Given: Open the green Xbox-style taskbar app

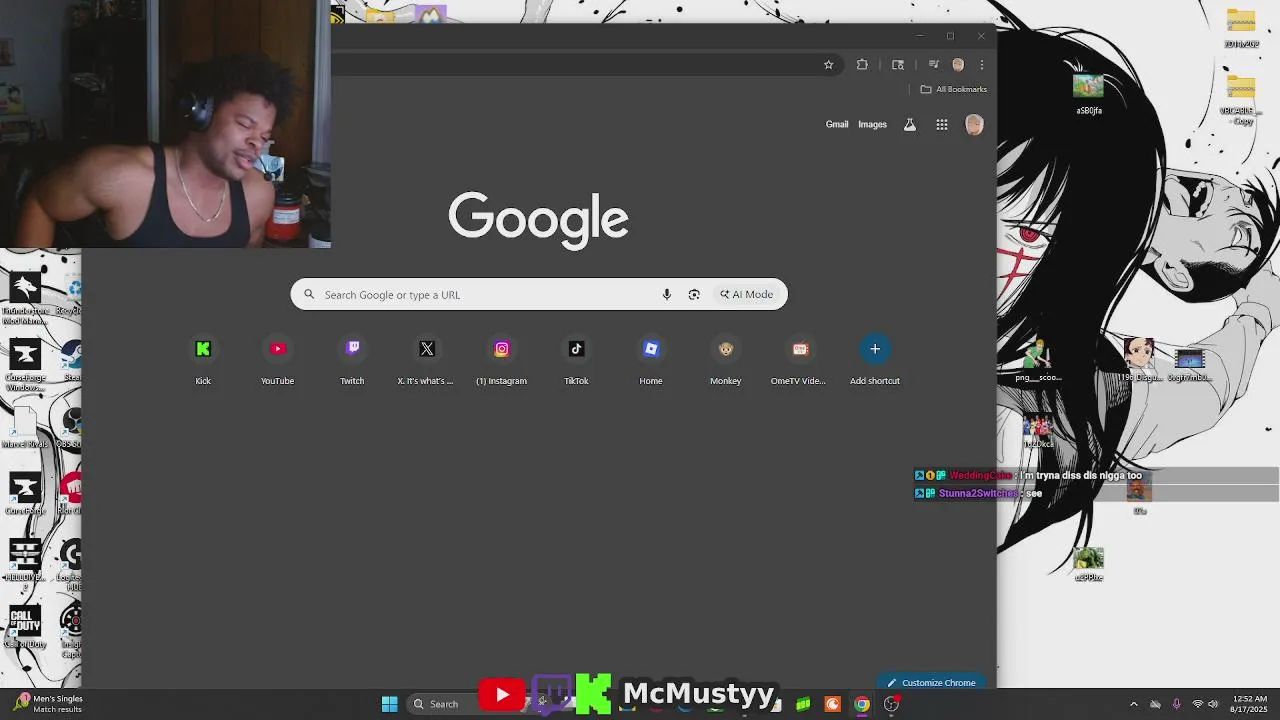Looking at the screenshot, I should click(x=803, y=704).
